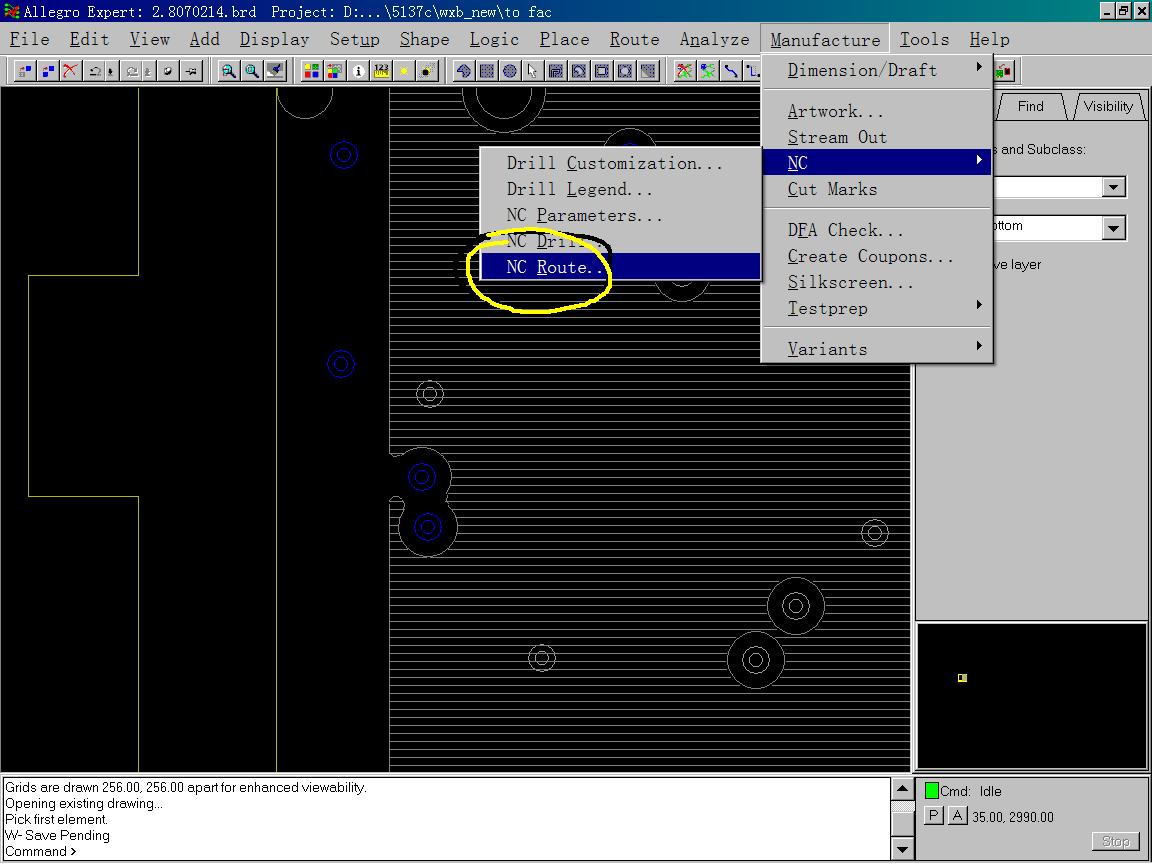Select Cut Marks in the Manufacture menu

[x=877, y=189]
